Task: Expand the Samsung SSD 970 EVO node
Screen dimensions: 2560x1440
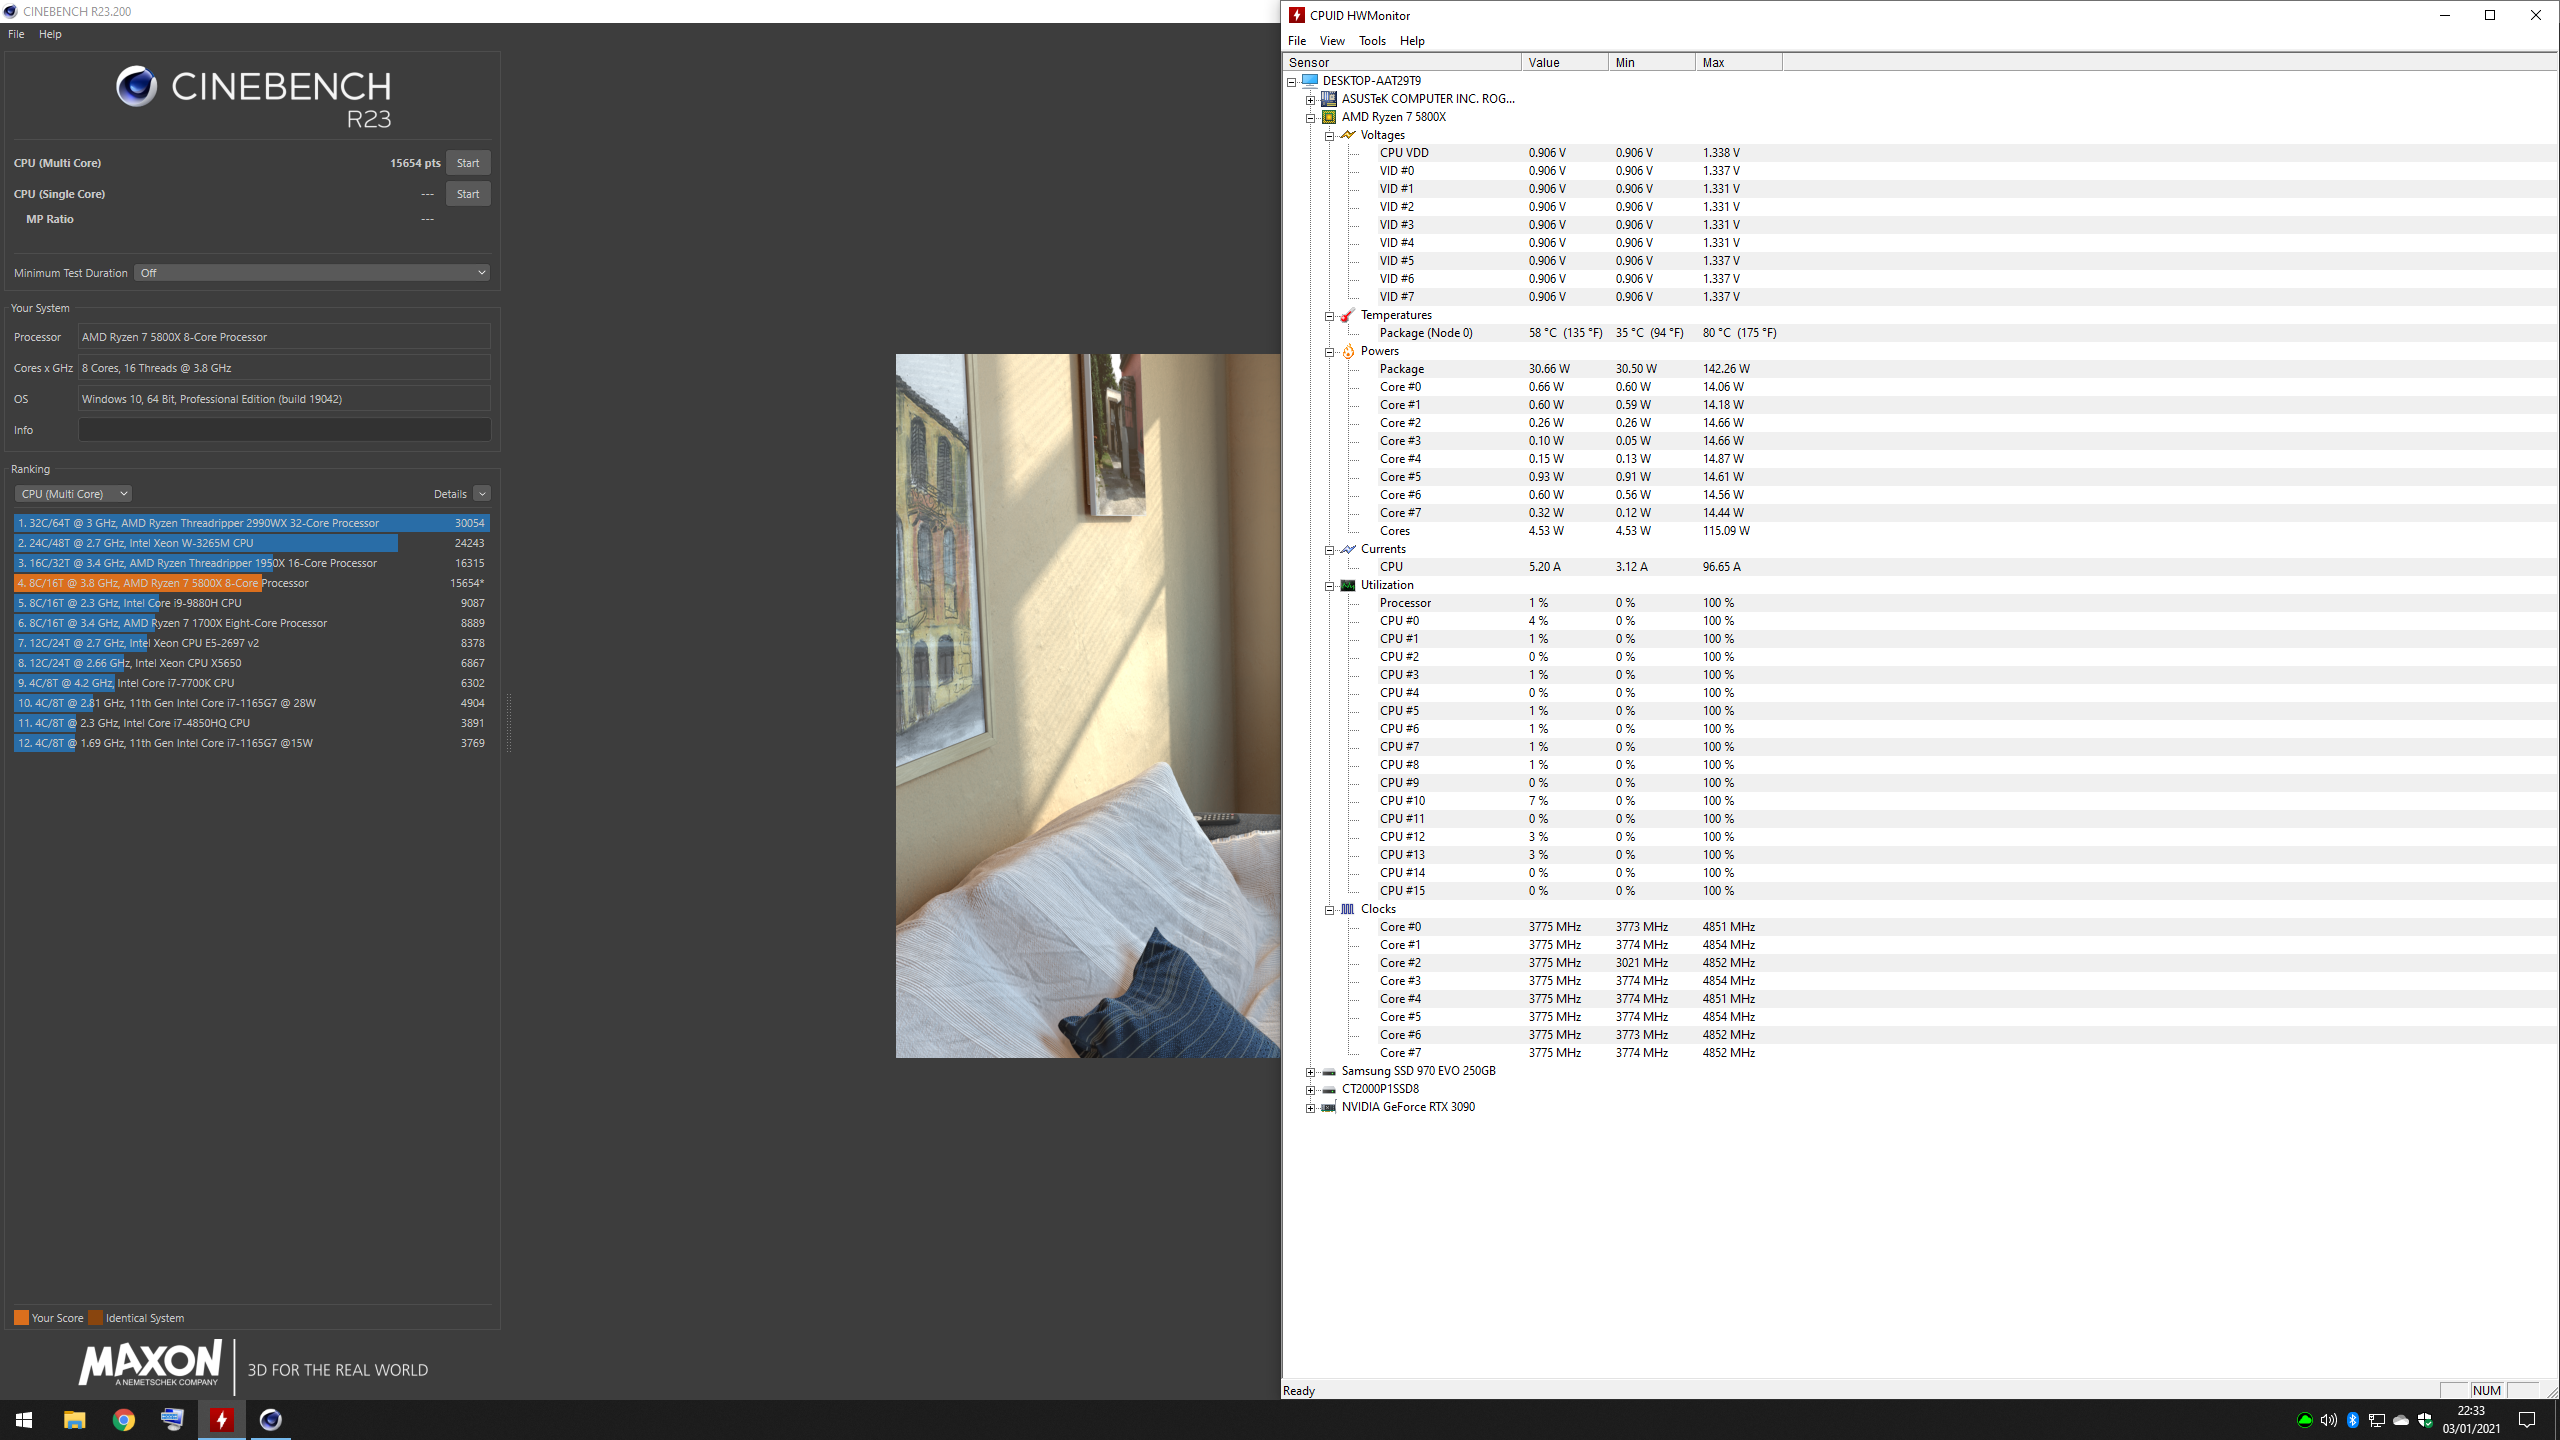Action: tap(1311, 1071)
